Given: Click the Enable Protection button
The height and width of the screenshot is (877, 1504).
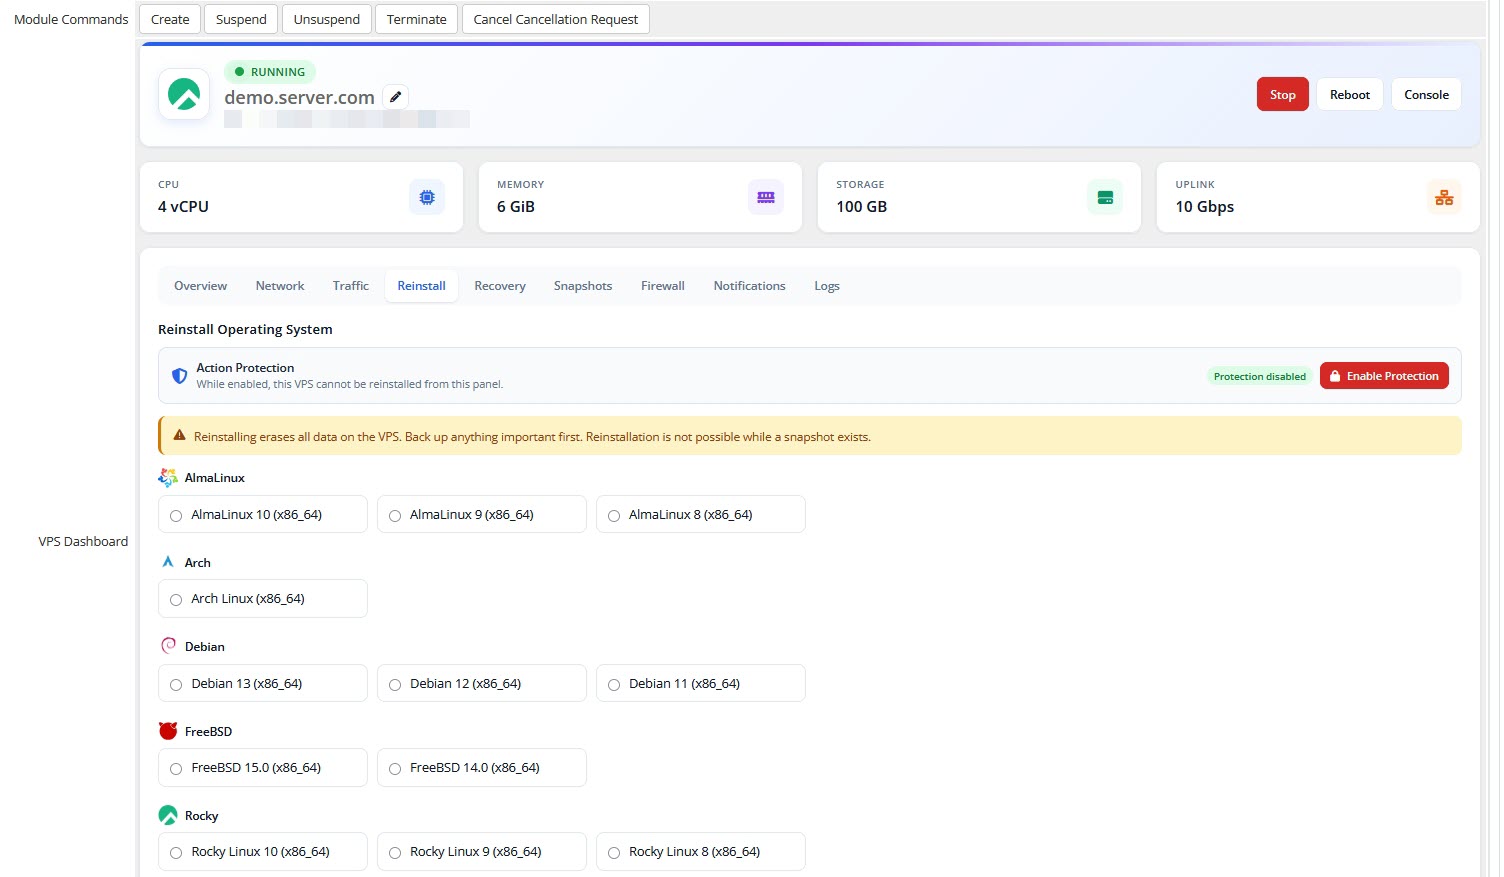Looking at the screenshot, I should (1384, 376).
